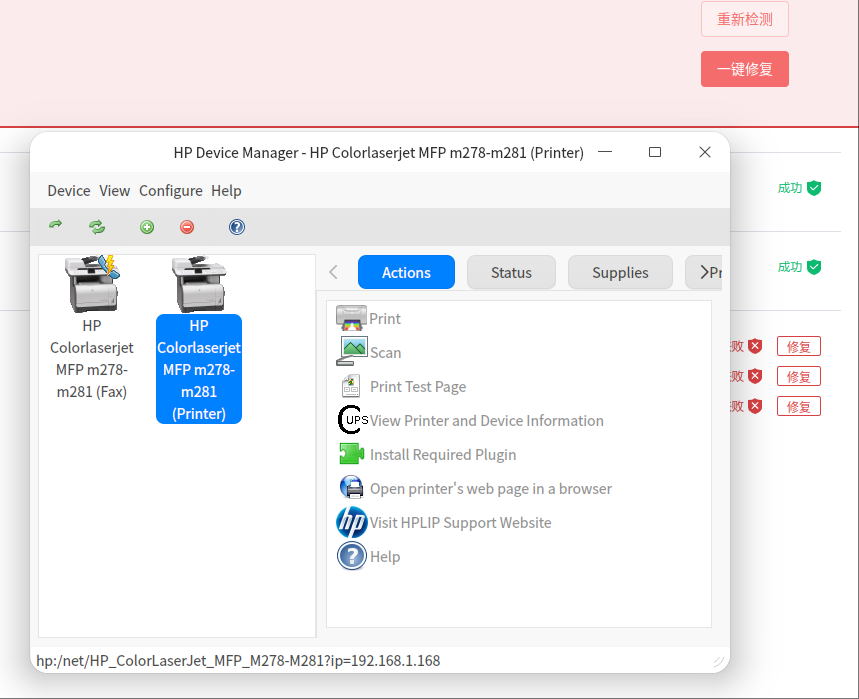Click the HP logo support icon

coord(352,522)
